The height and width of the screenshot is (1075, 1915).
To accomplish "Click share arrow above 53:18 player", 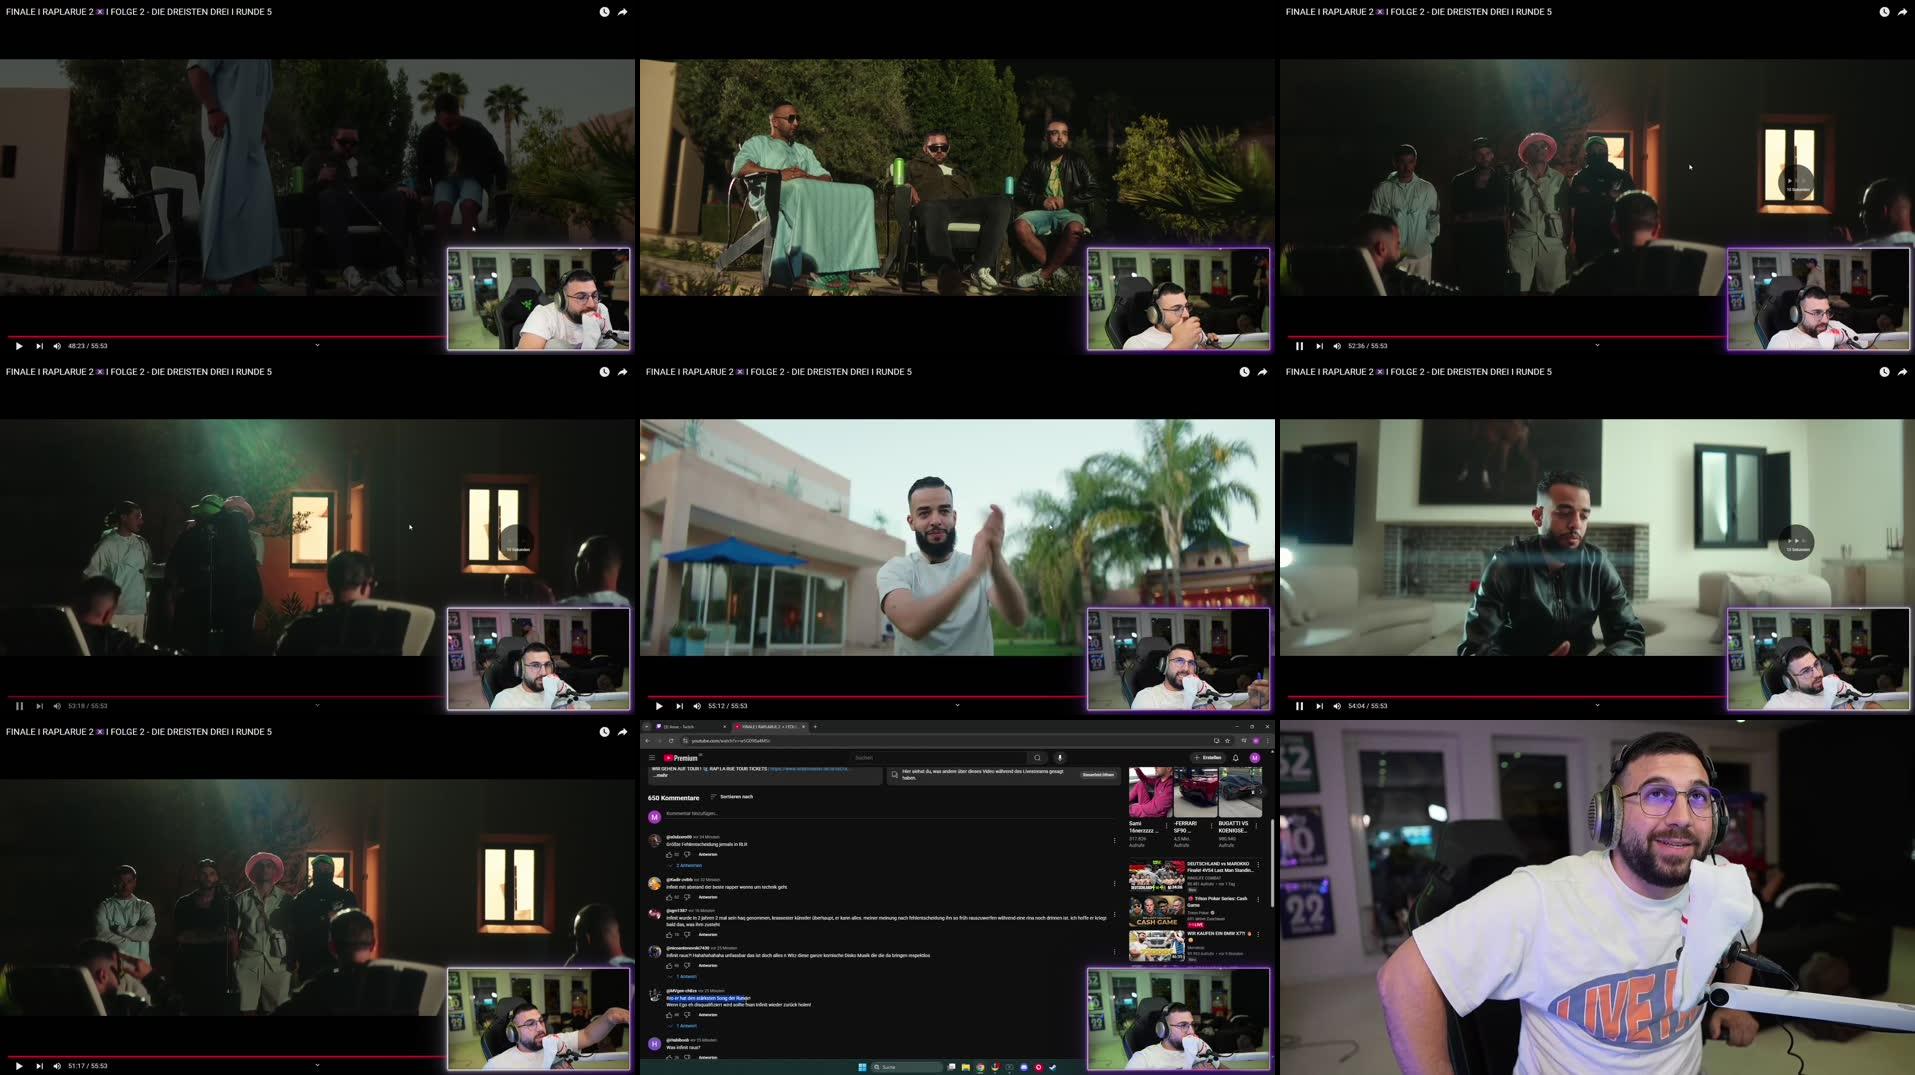I will pos(622,372).
